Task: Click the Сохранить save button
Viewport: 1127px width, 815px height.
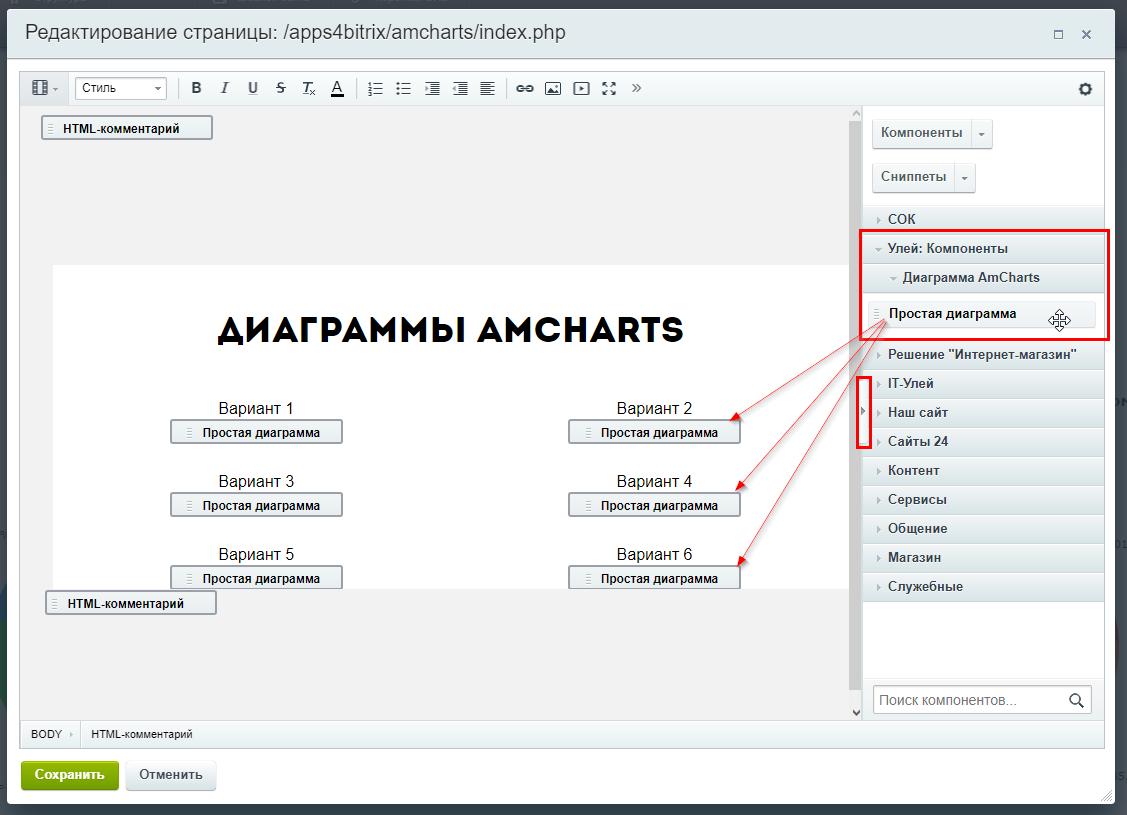Action: coord(69,775)
